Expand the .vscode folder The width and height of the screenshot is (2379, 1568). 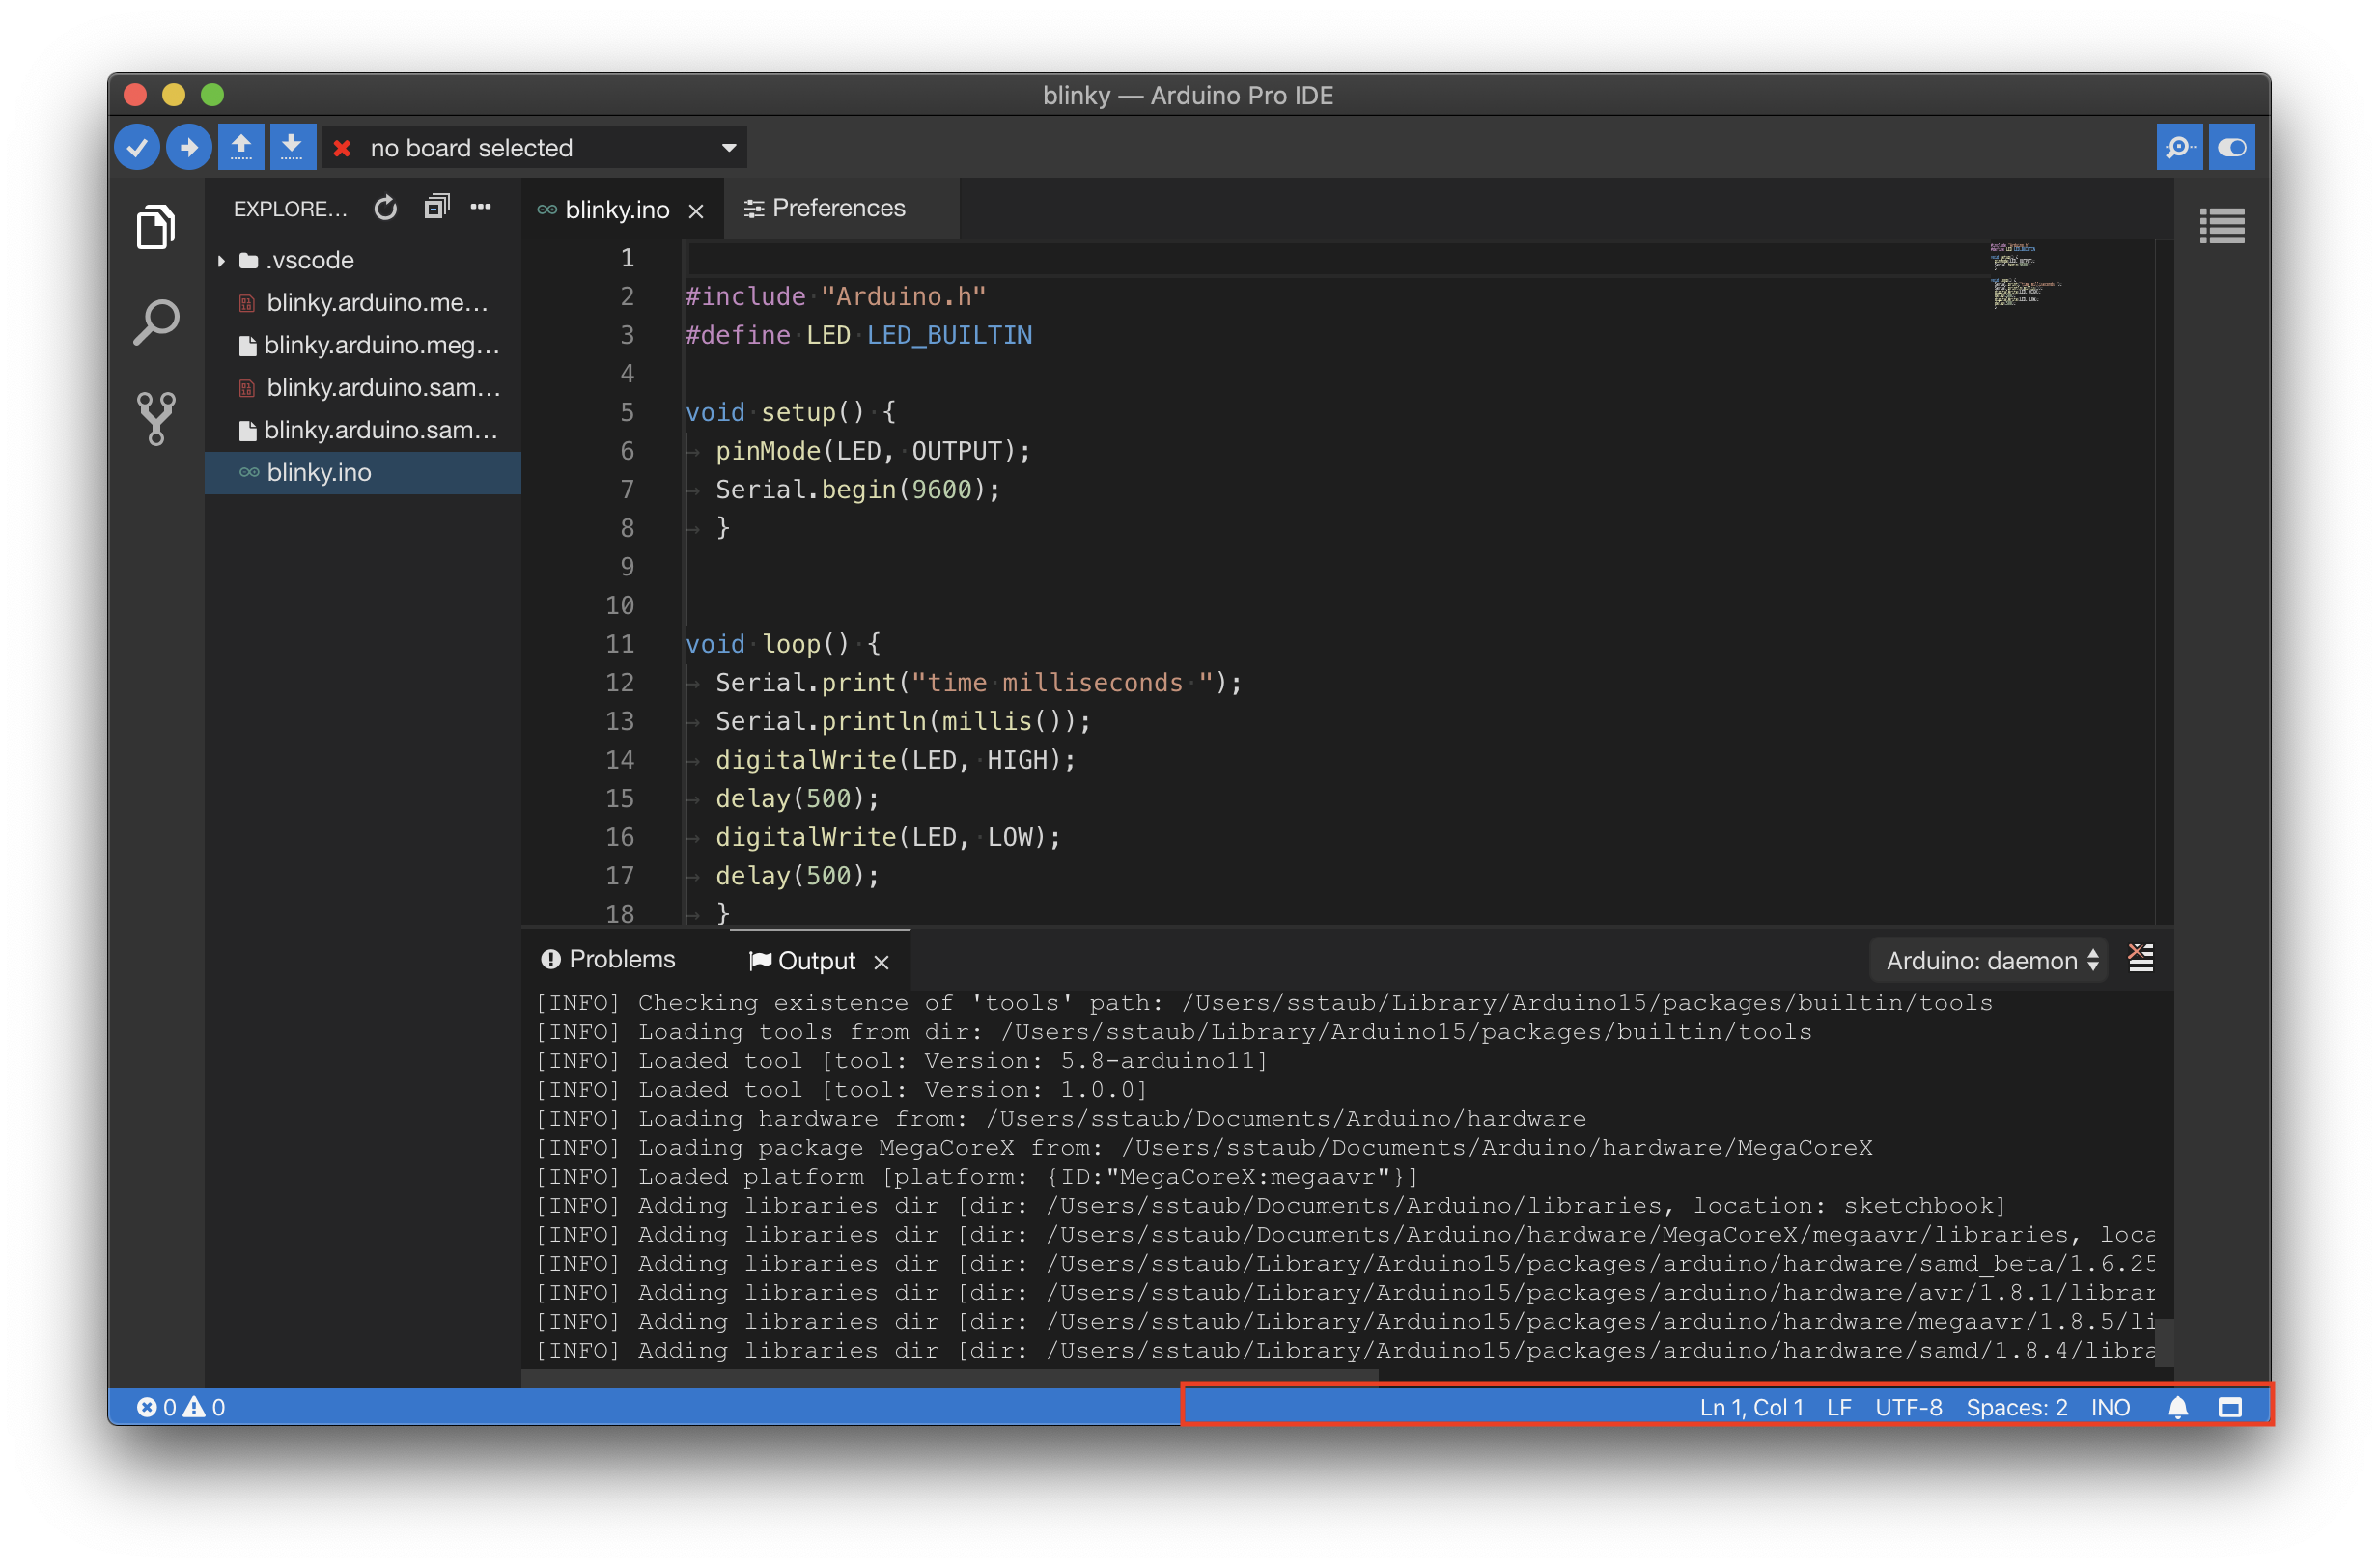[221, 260]
